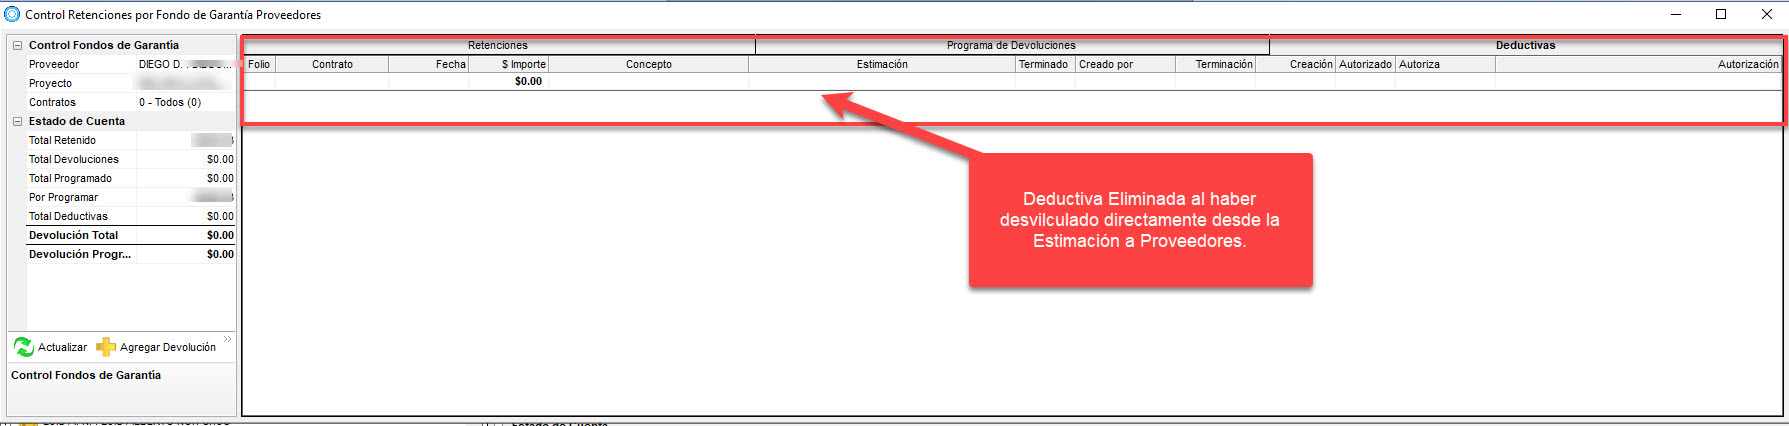
Task: Select the Deductivas column group header
Action: [x=1525, y=45]
